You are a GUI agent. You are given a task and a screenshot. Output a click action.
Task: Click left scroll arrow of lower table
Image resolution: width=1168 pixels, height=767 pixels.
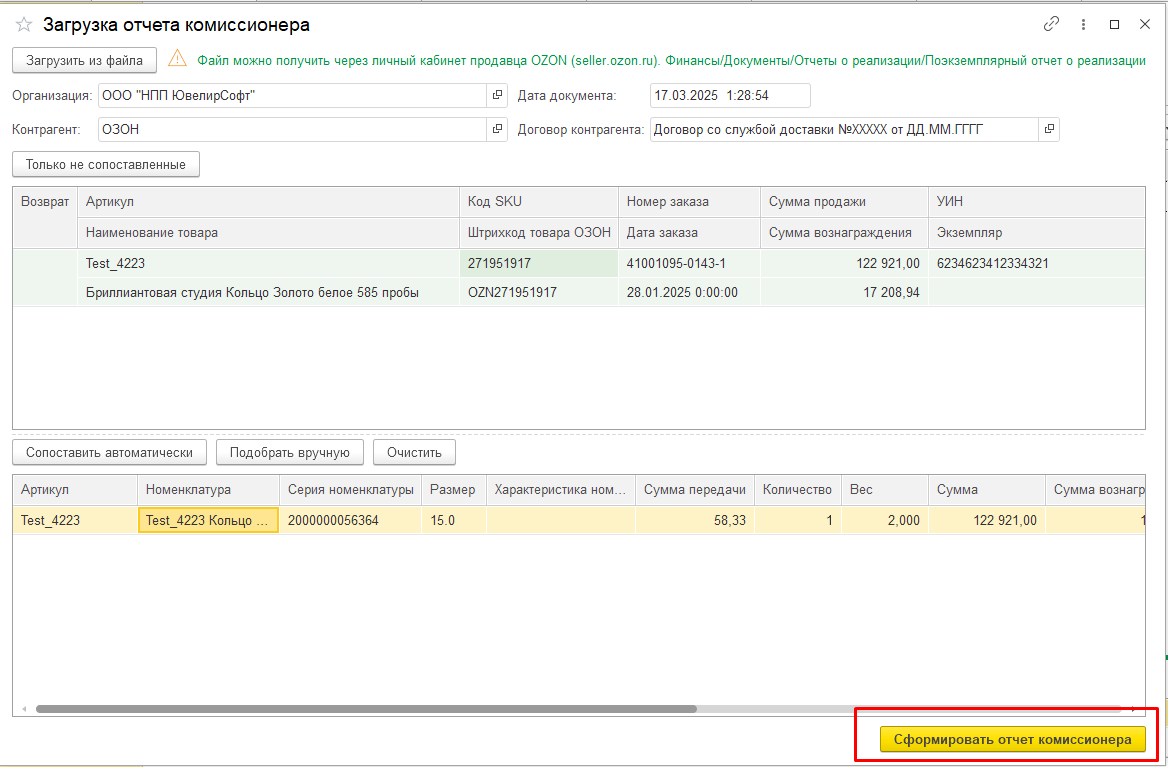point(23,709)
